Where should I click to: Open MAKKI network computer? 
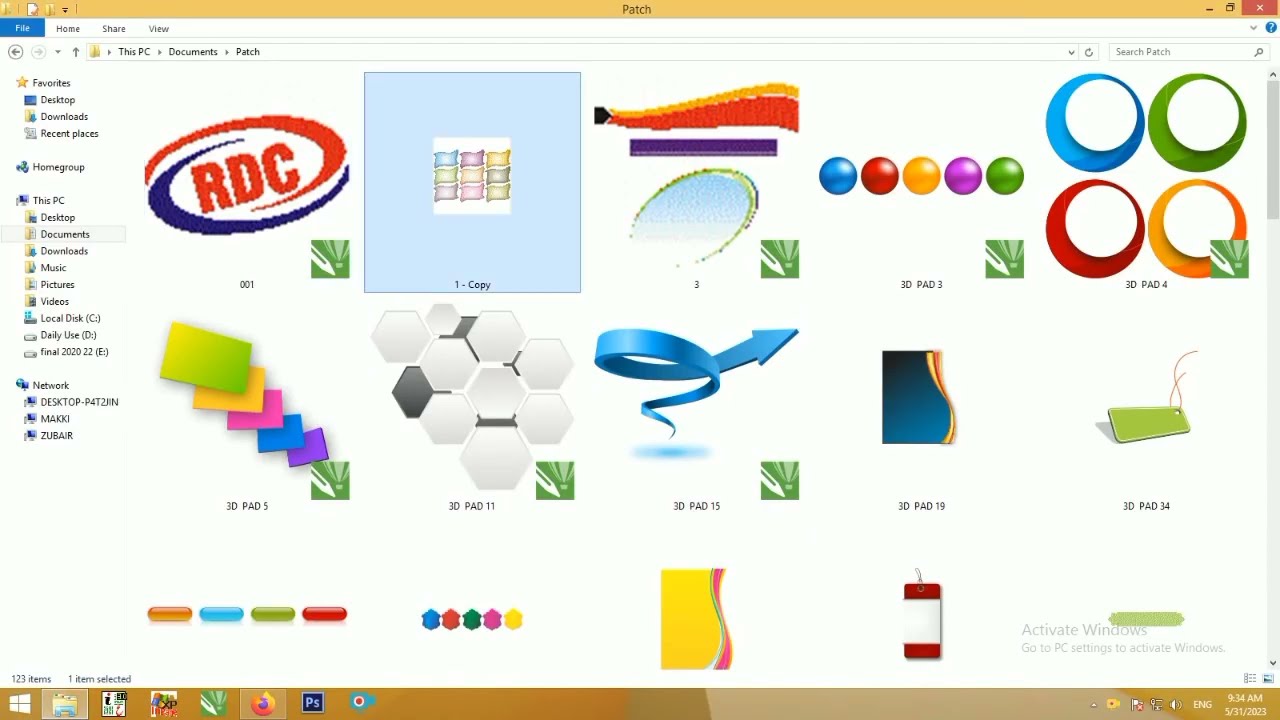(55, 419)
